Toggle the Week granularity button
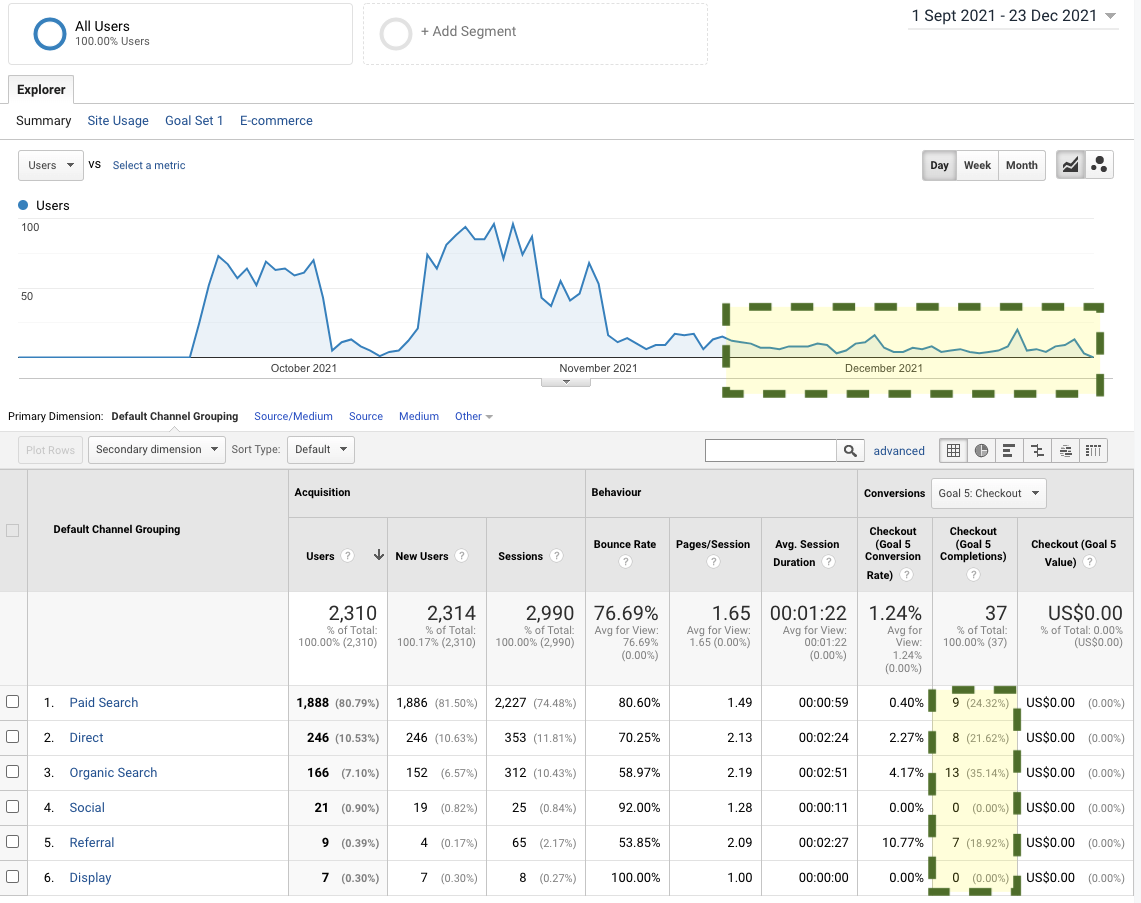Screen dimensions: 1141x903 [x=977, y=165]
